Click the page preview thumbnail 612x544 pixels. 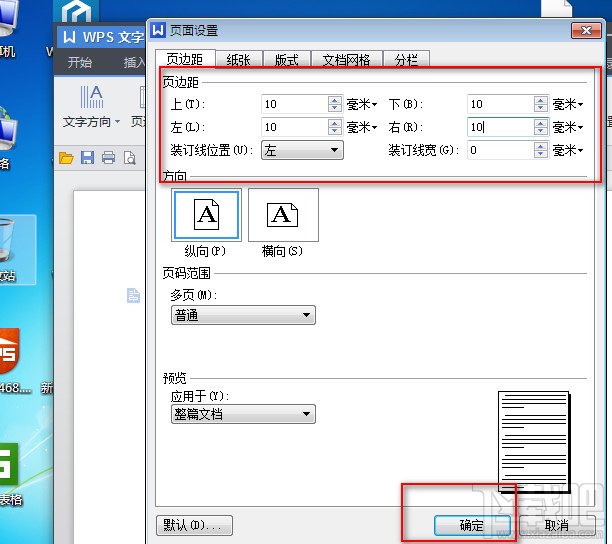tap(534, 441)
